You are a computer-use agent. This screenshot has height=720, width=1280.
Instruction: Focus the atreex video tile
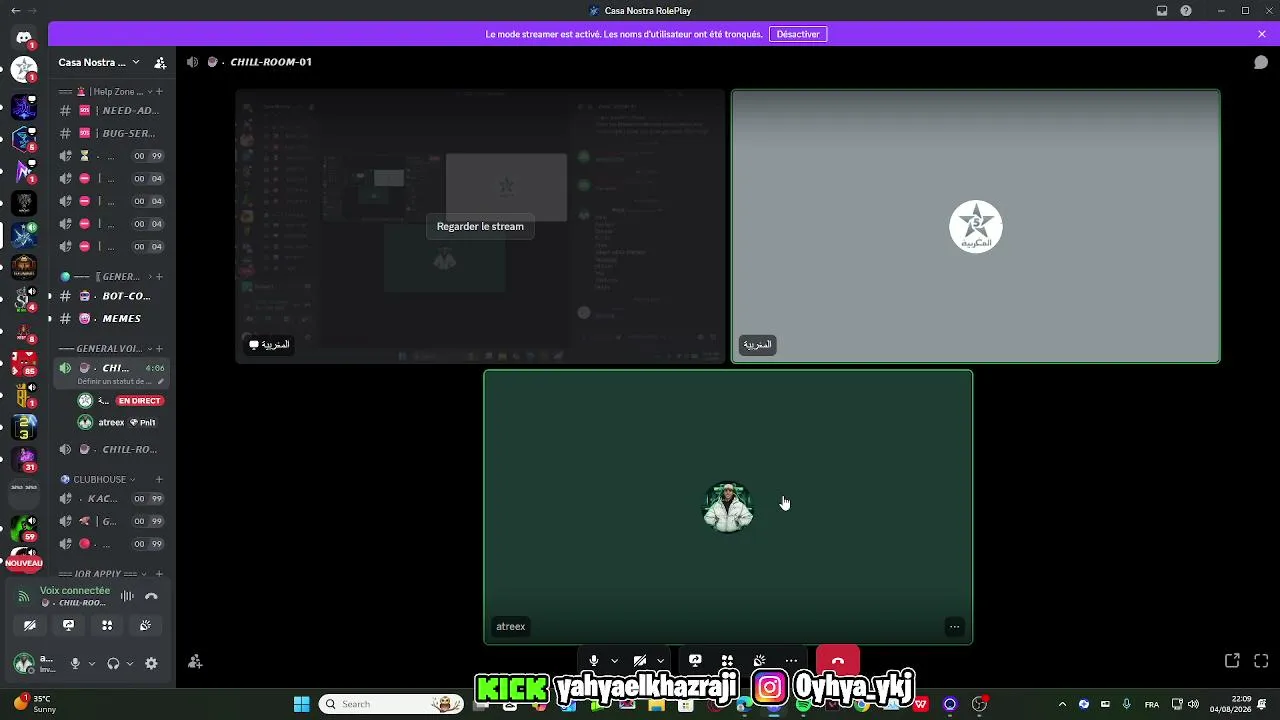pos(728,507)
